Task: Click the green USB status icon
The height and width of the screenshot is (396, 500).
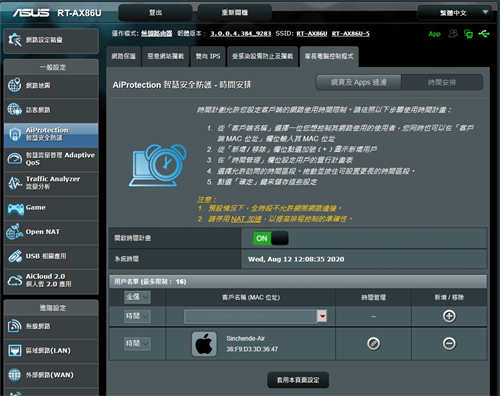Action: click(x=484, y=34)
